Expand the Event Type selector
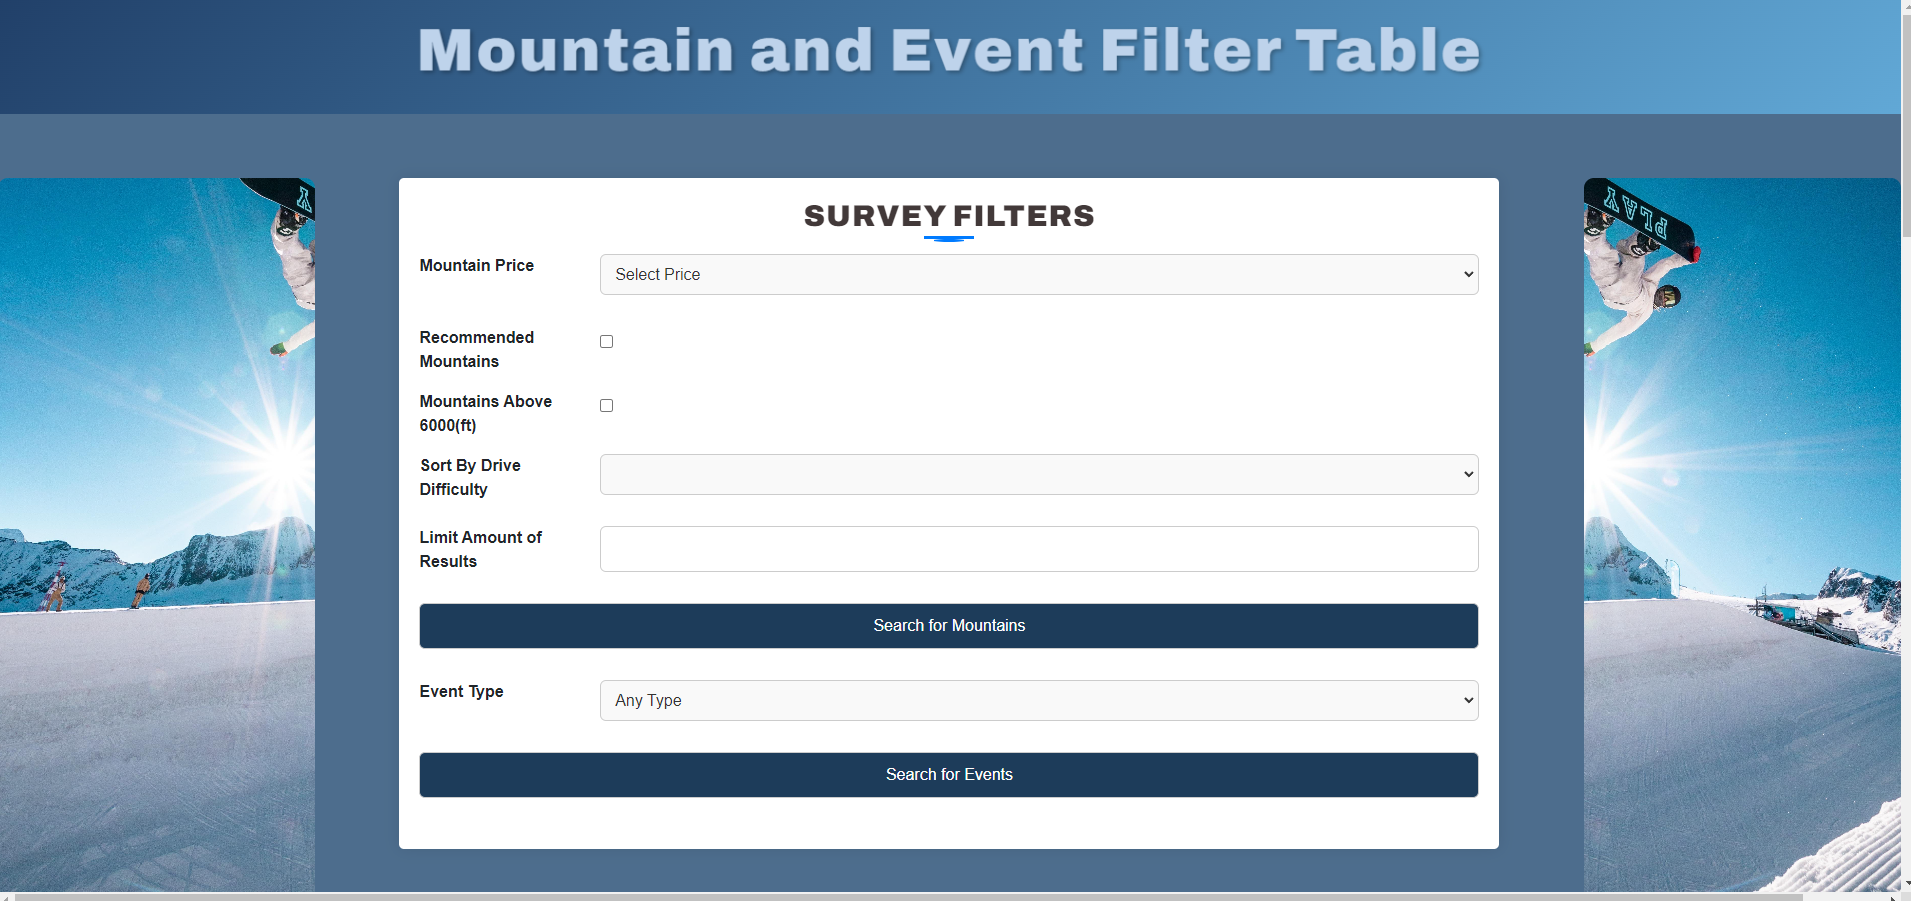 1038,700
